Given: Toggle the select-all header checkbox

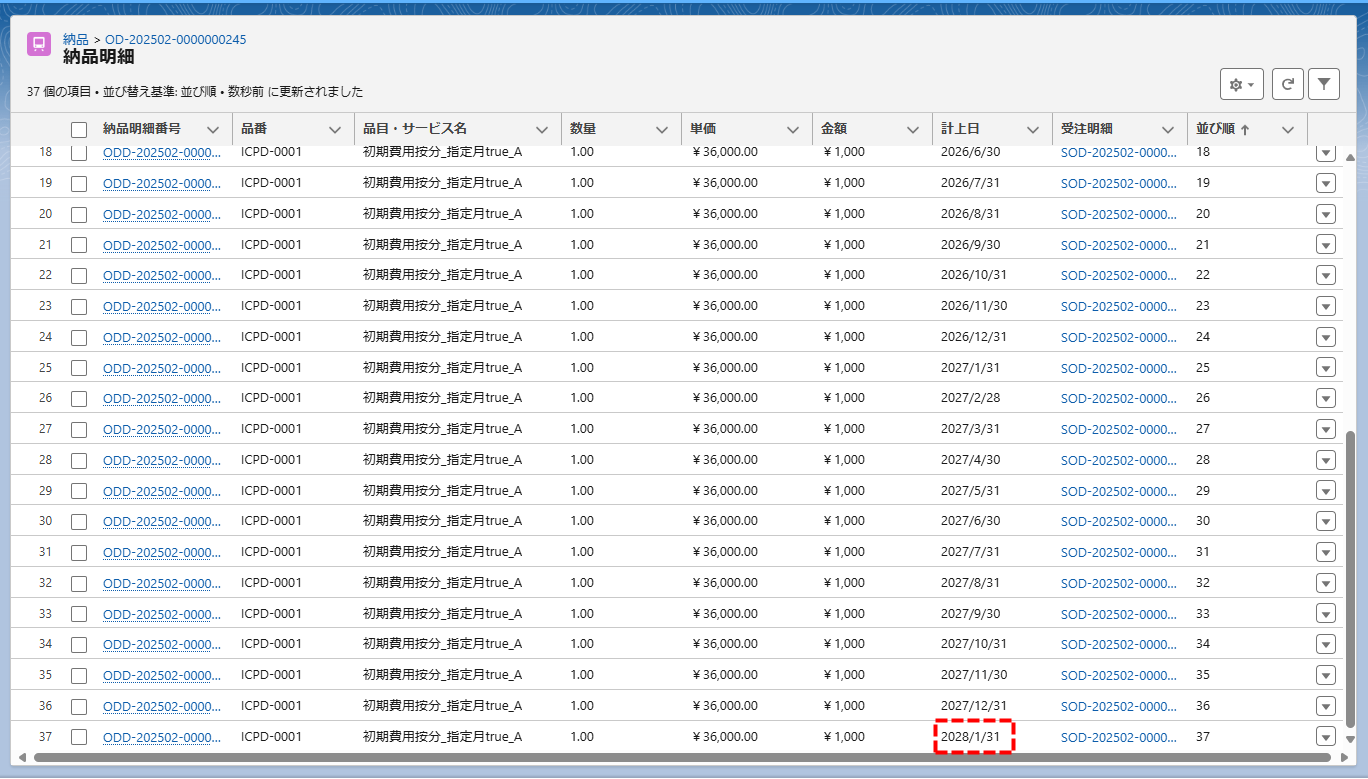Looking at the screenshot, I should [x=79, y=130].
